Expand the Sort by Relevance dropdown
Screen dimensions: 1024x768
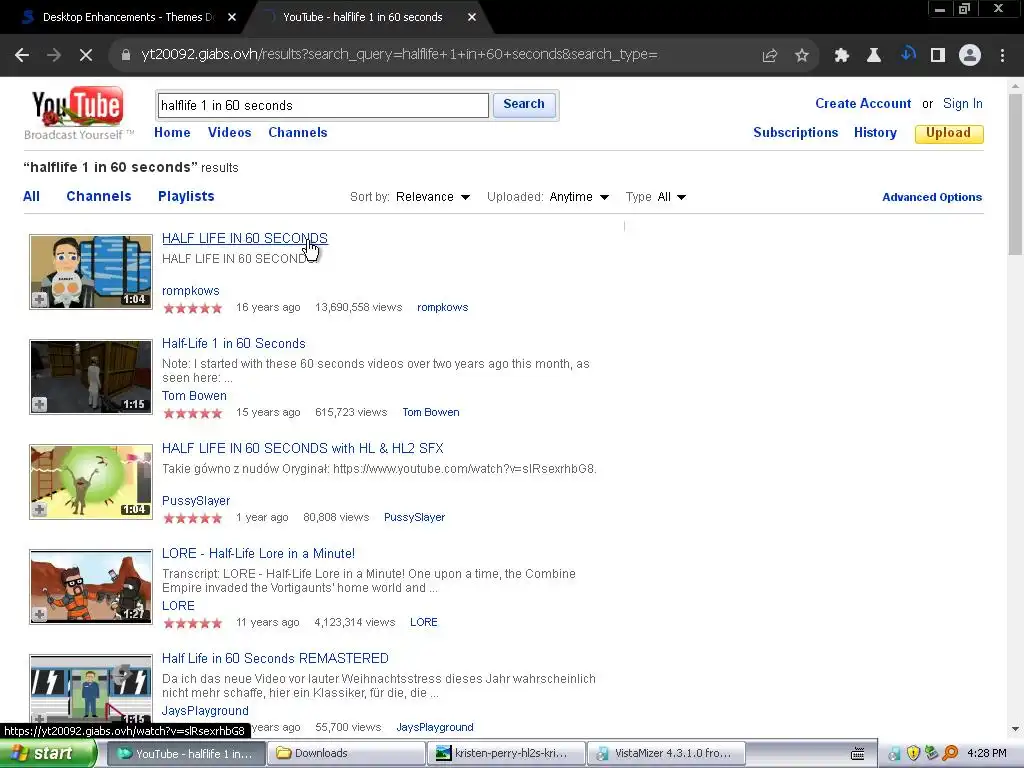tap(432, 197)
